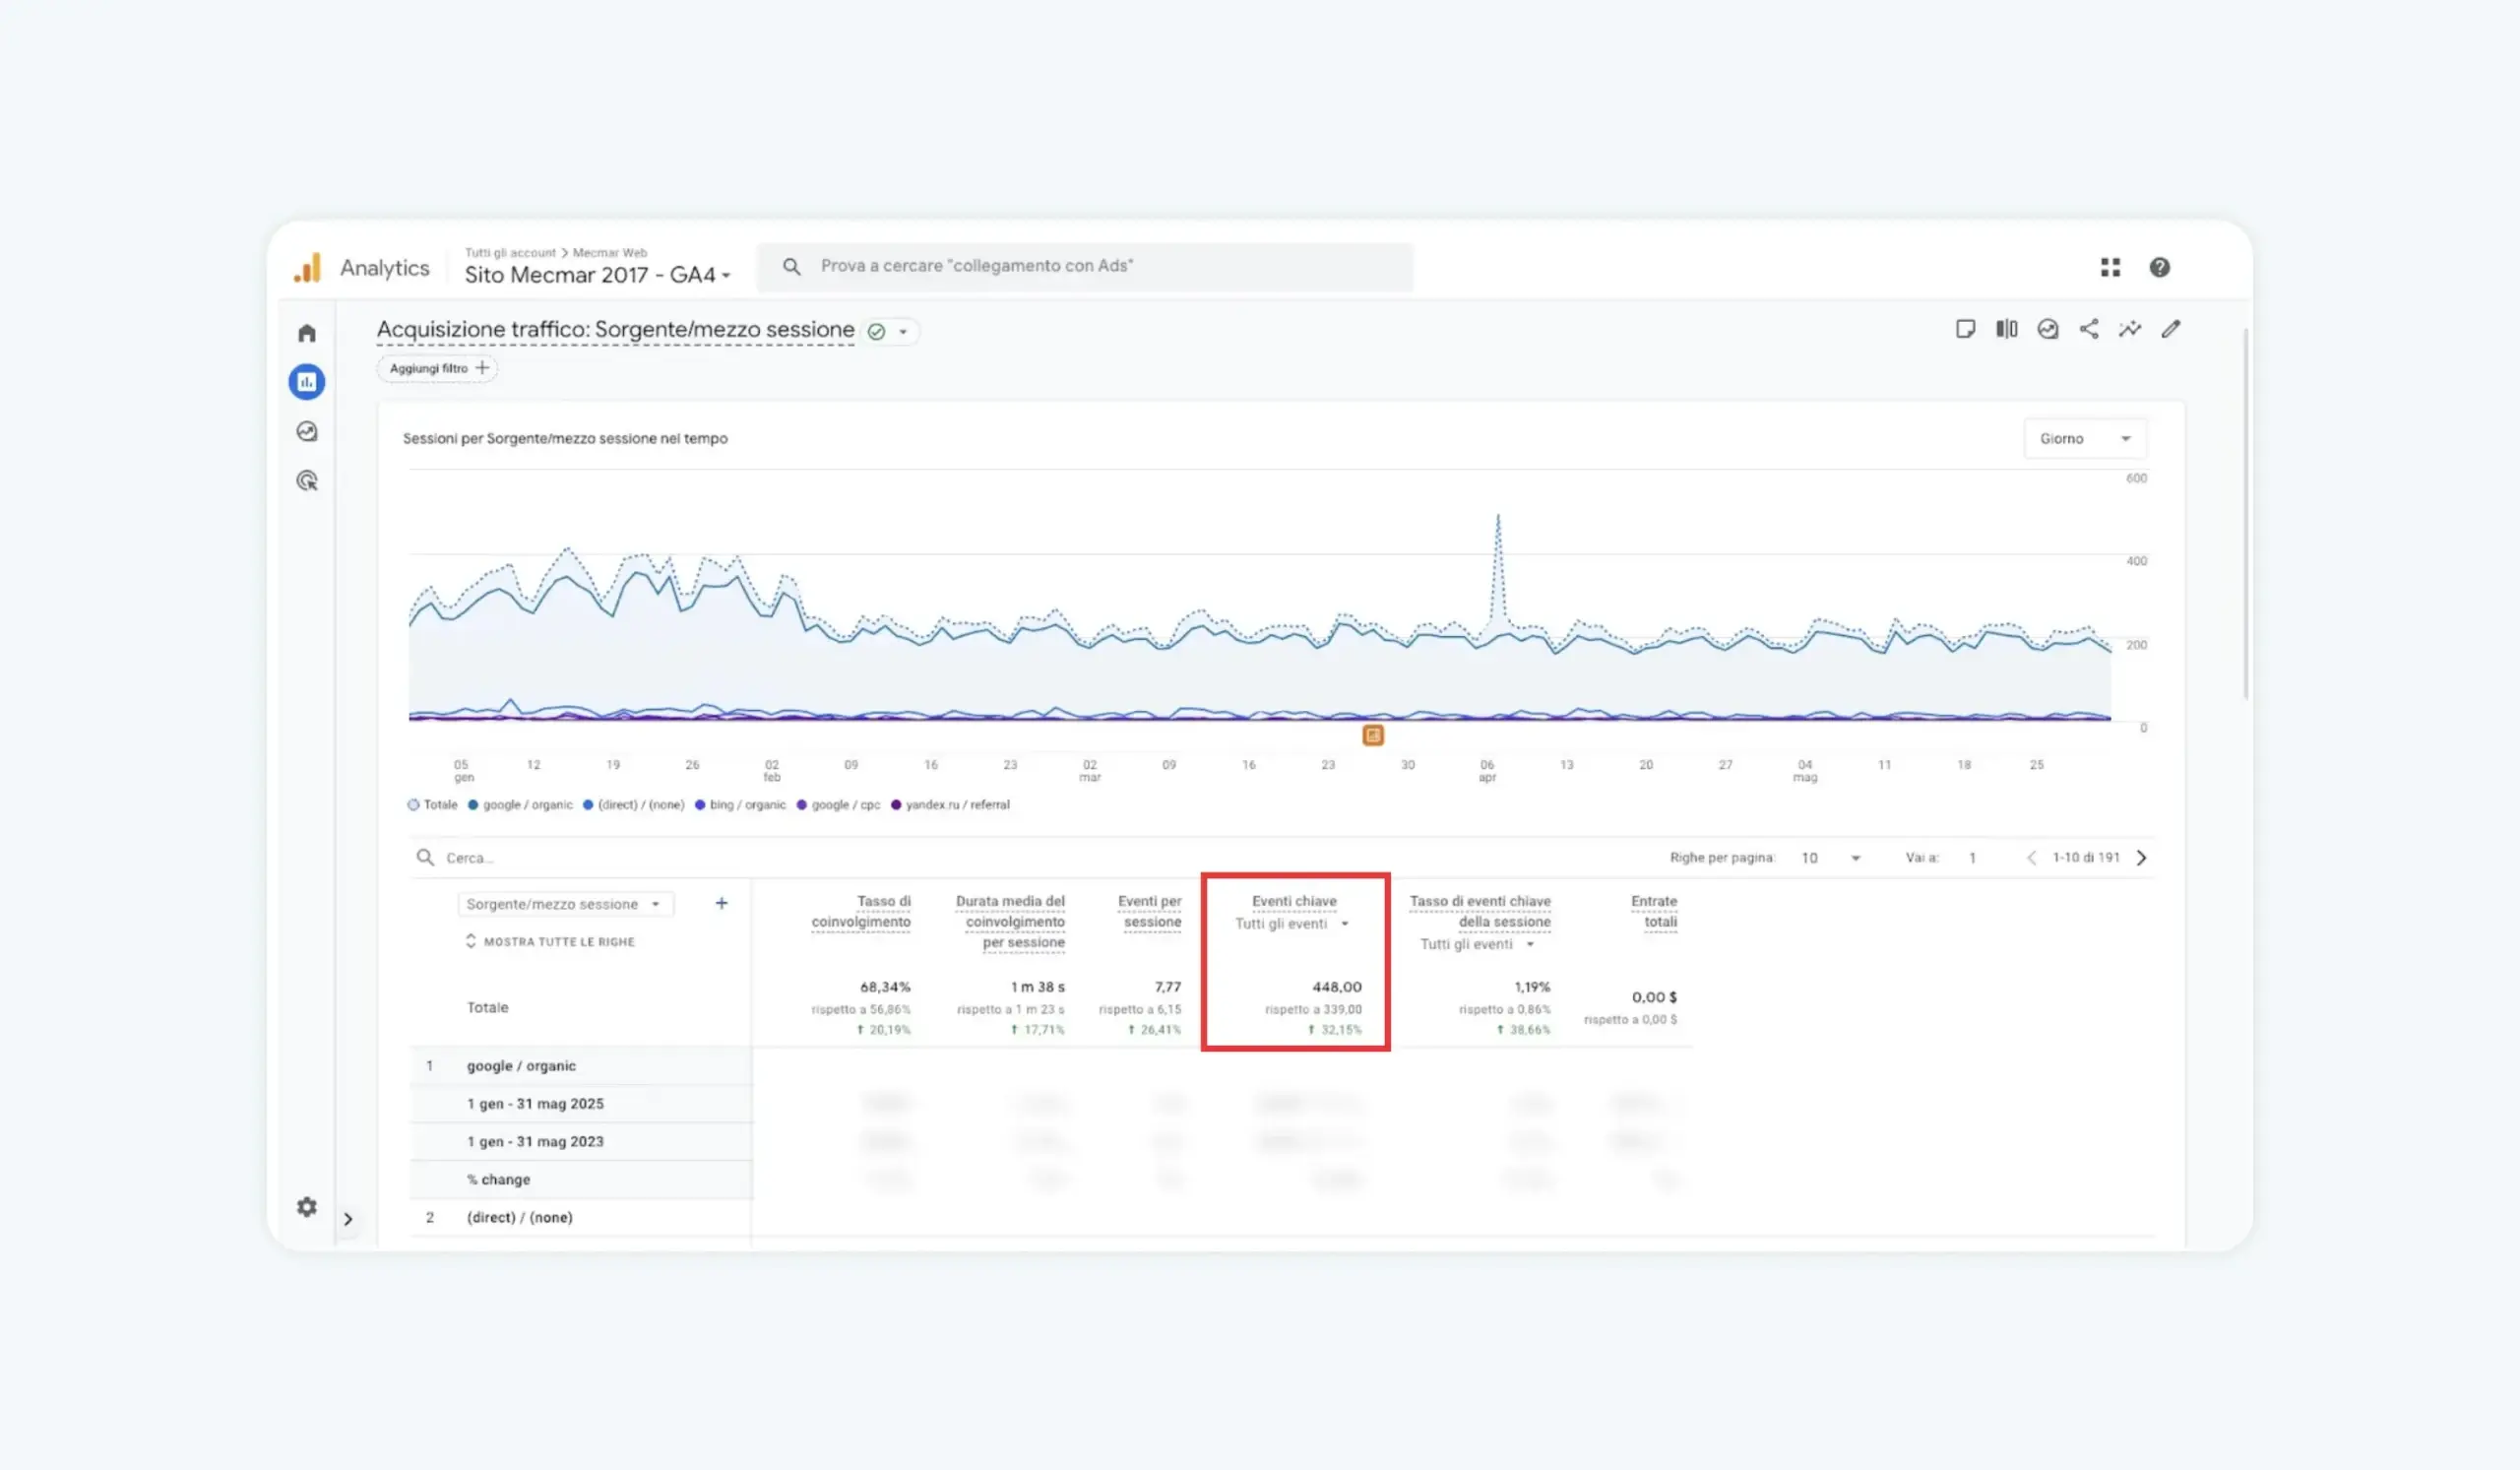The height and width of the screenshot is (1470, 2520).
Task: Sort by the Eventi per sessione column header
Action: (1150, 912)
